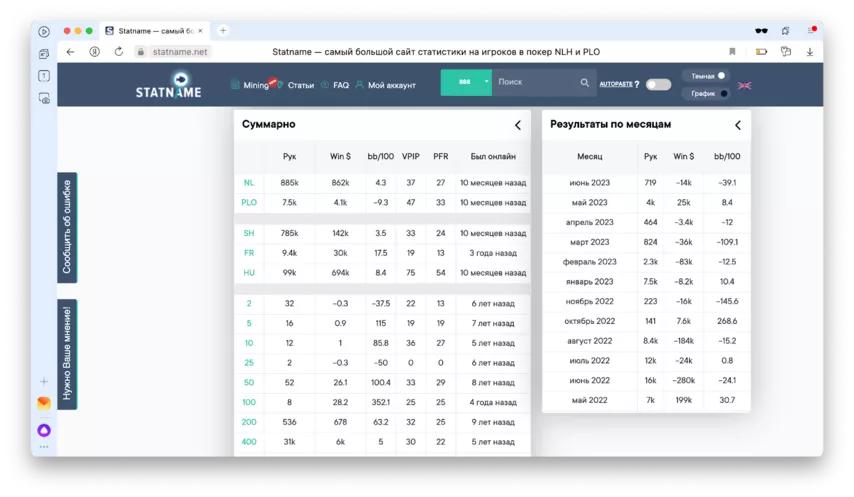Screen dimensions: 854x497
Task: Click the search magnifier icon
Action: pyautogui.click(x=585, y=83)
